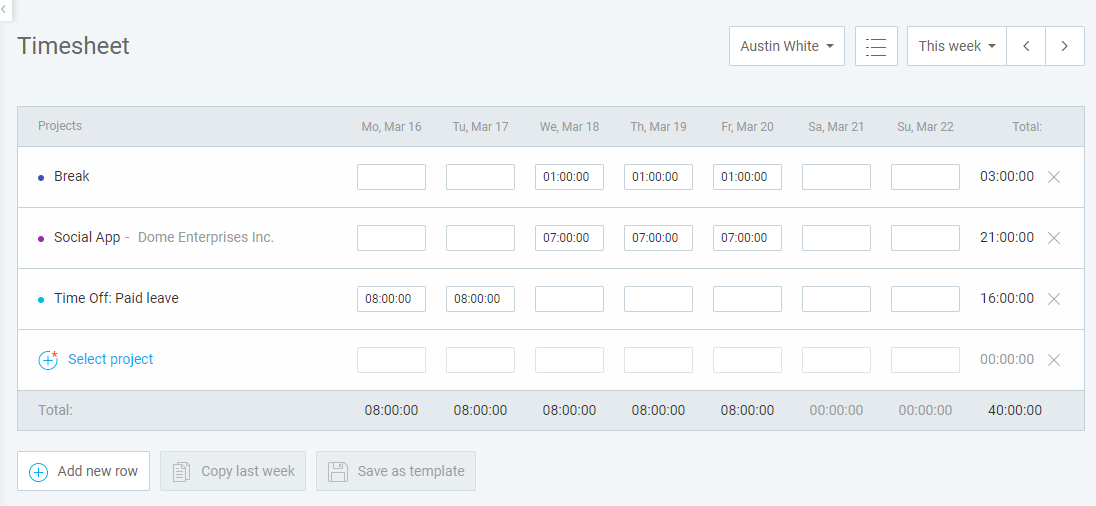Viewport: 1096px width, 506px height.
Task: Click Save as template button
Action: tap(396, 471)
